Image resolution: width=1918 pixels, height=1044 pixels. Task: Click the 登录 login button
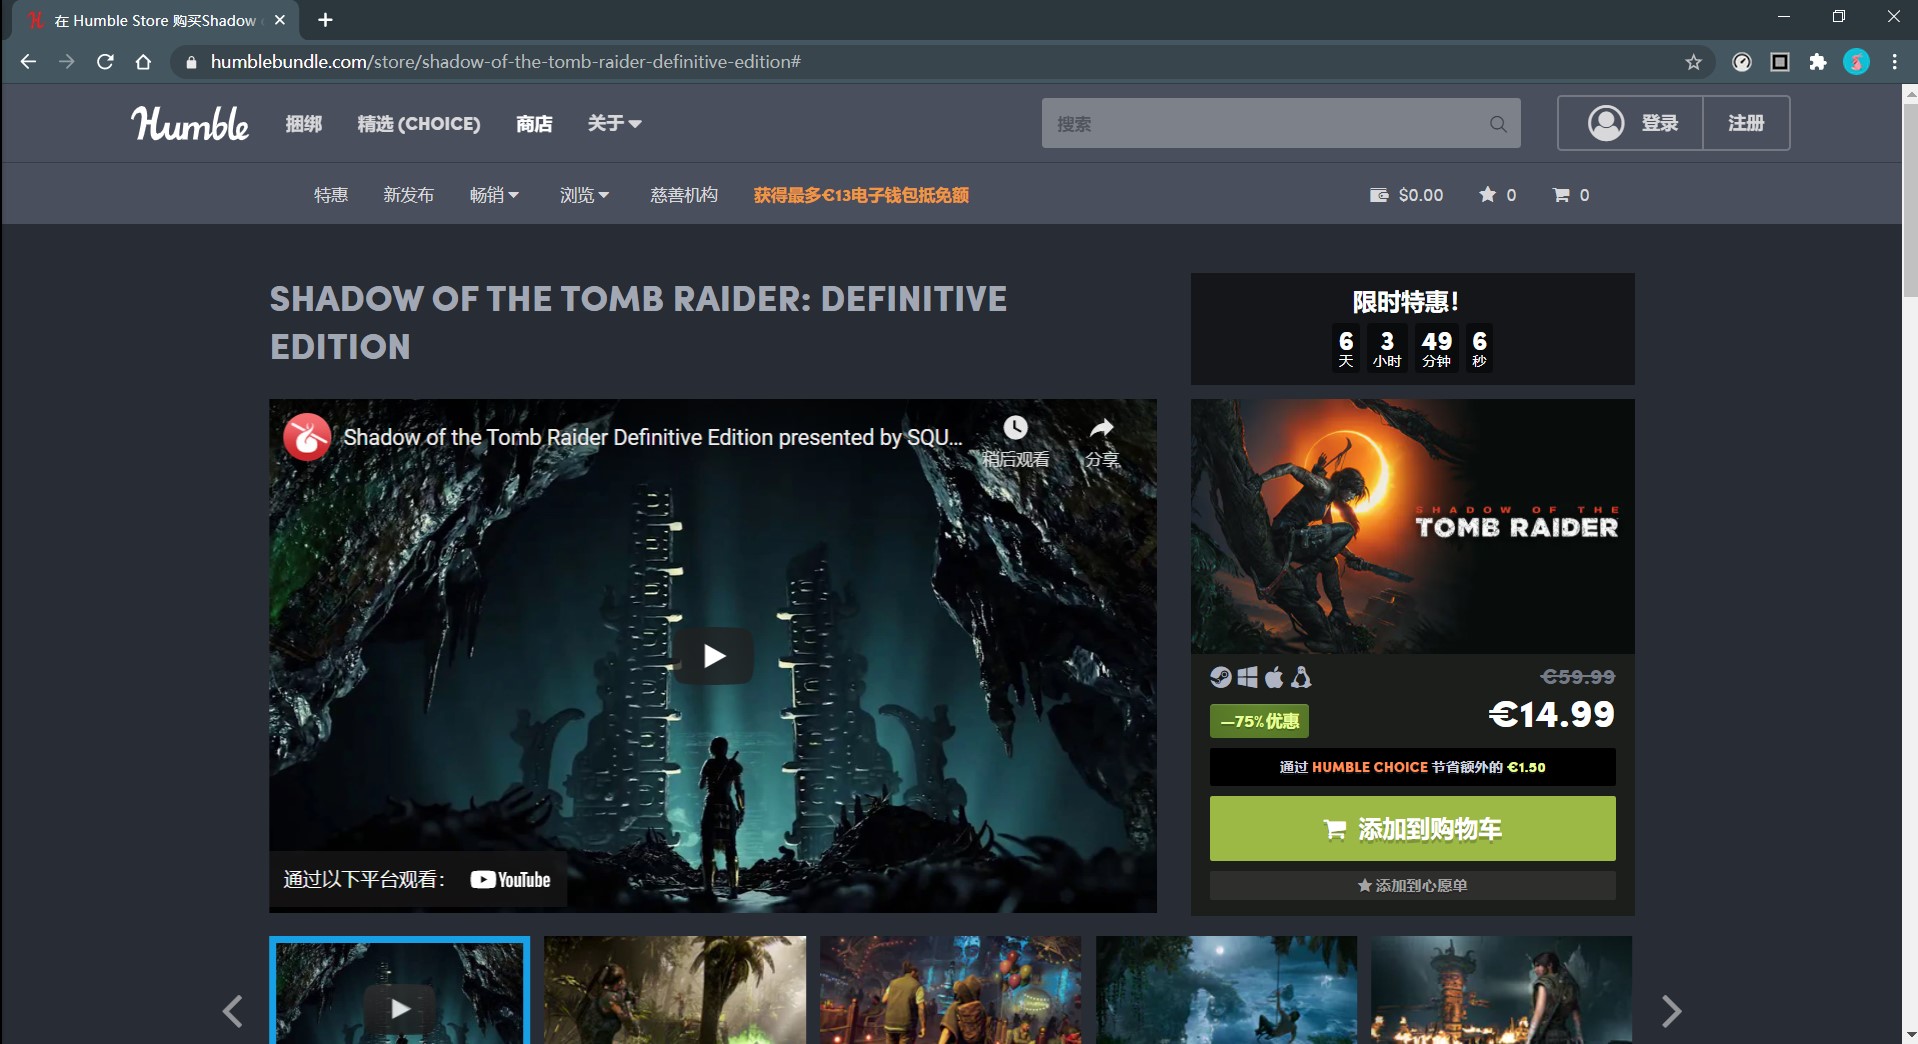pyautogui.click(x=1630, y=123)
